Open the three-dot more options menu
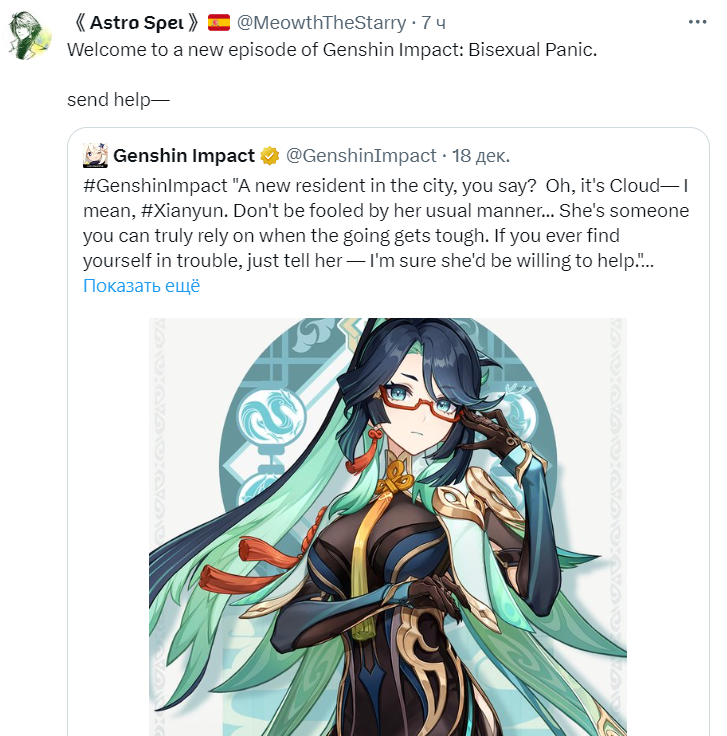Screen dimensions: 727x736 tap(697, 22)
